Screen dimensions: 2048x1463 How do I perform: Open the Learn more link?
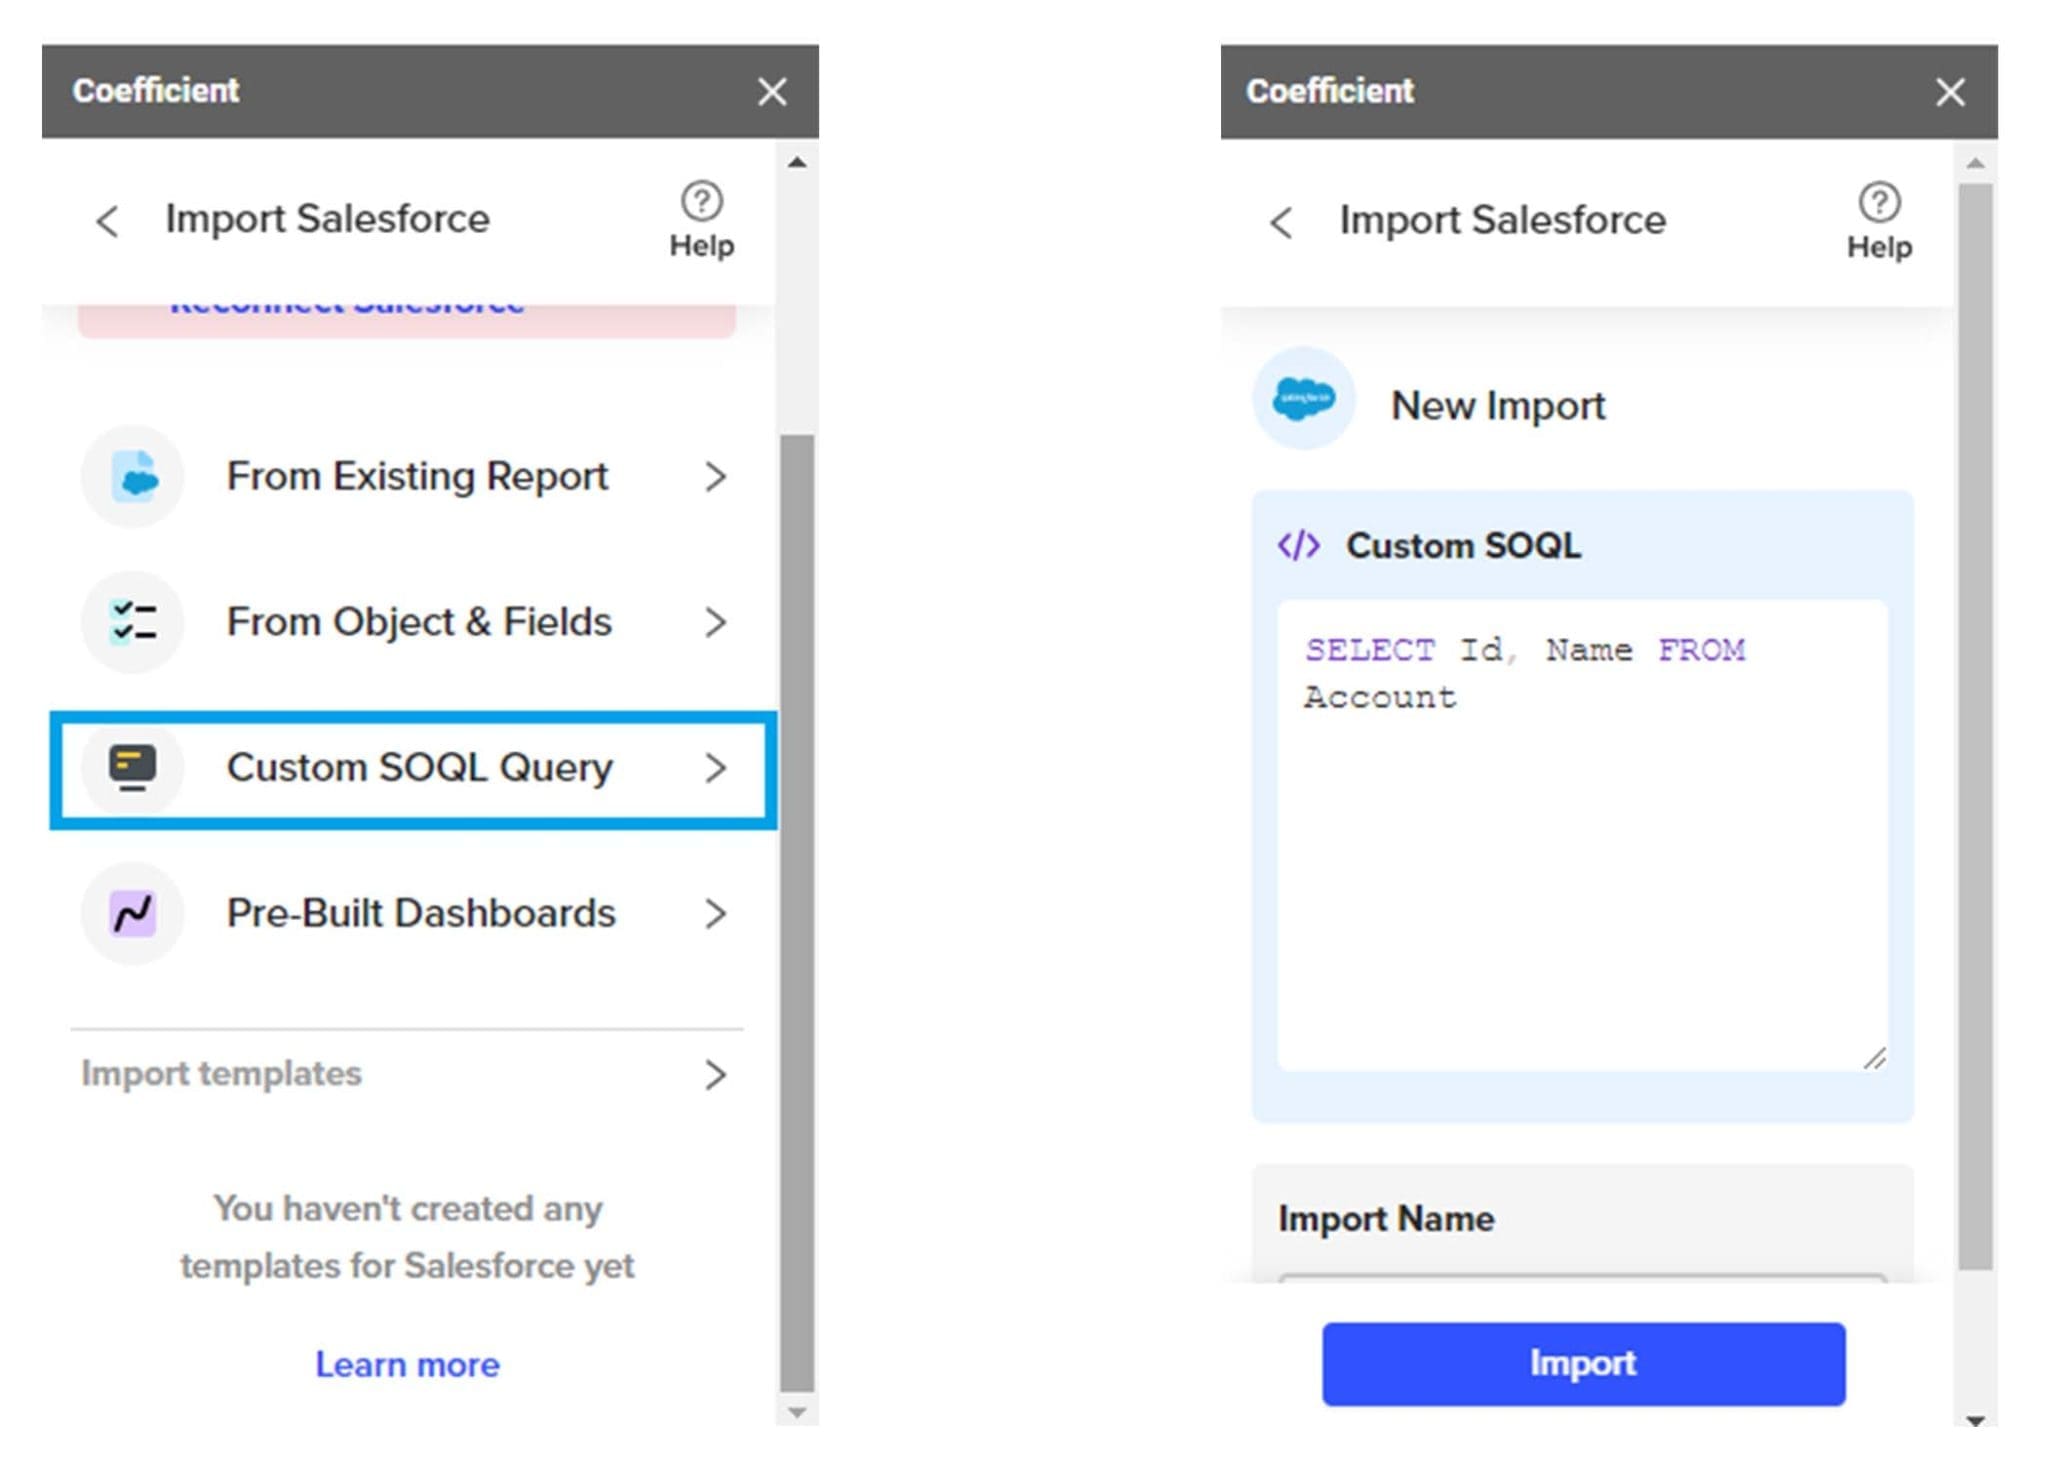click(405, 1364)
